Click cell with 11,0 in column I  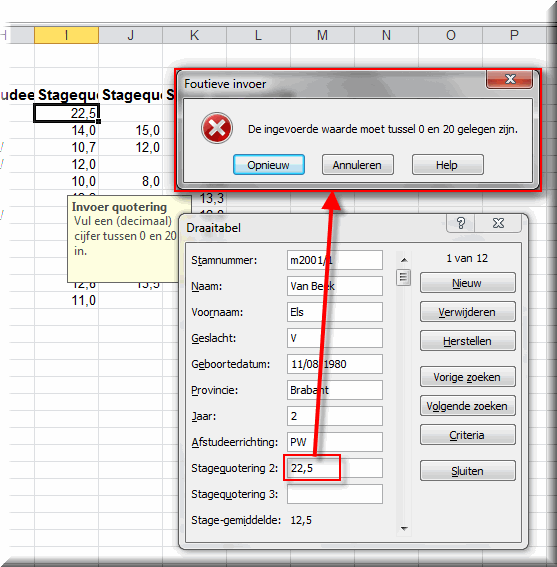pyautogui.click(x=67, y=300)
